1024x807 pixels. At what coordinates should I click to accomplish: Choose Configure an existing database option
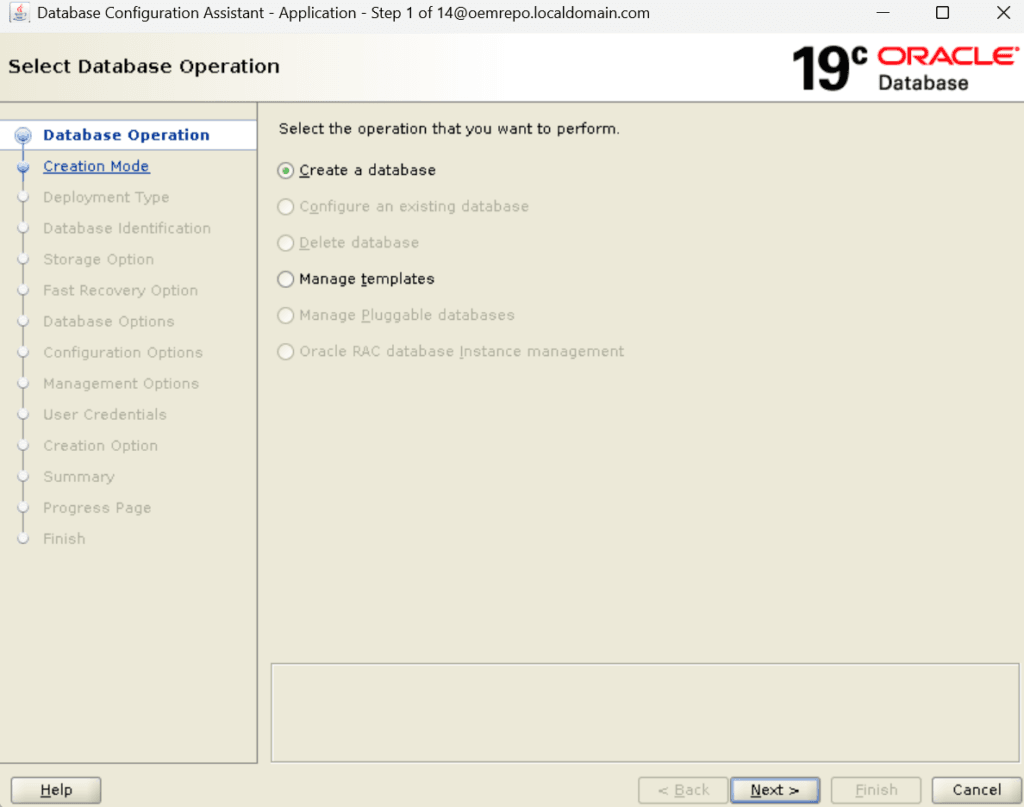[285, 207]
